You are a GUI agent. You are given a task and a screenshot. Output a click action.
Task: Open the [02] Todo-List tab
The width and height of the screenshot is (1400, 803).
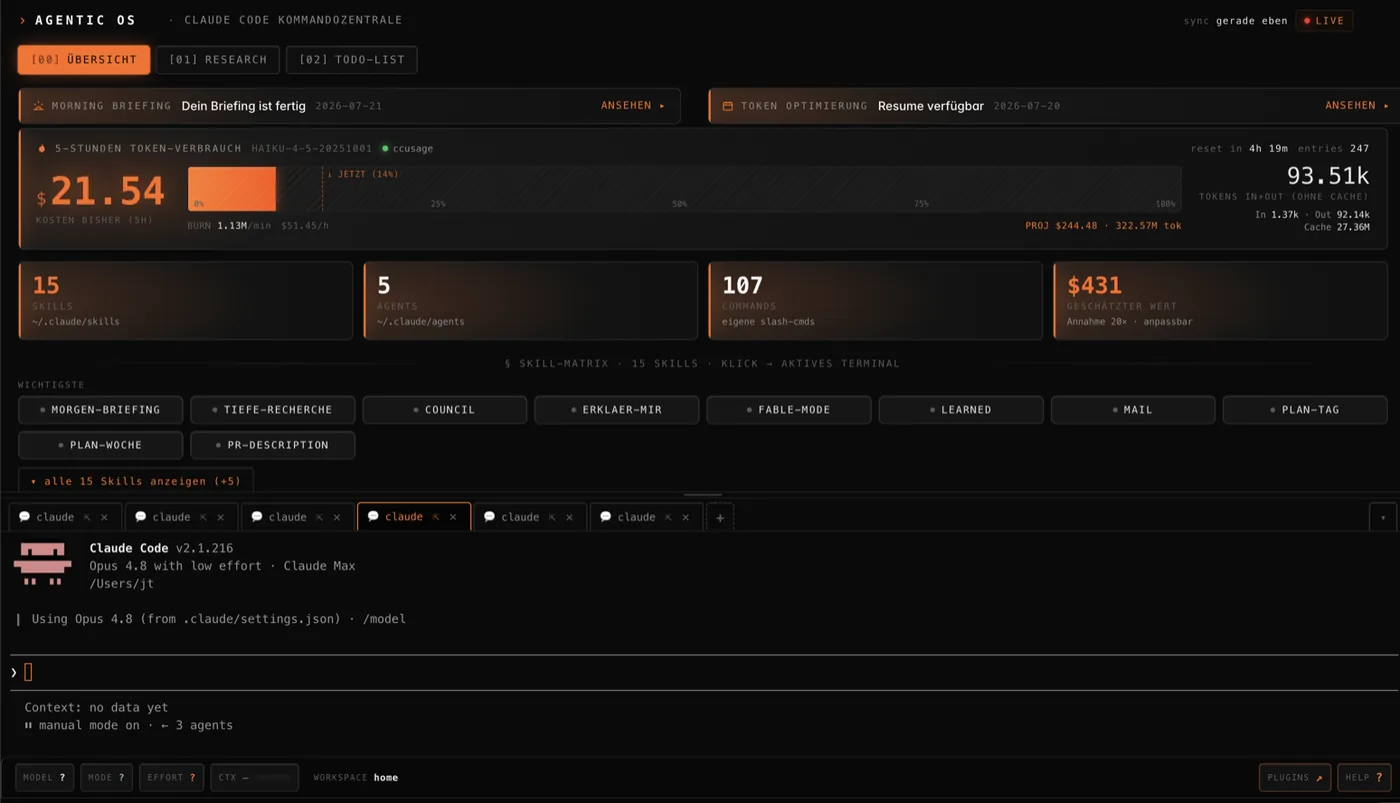[x=352, y=60]
